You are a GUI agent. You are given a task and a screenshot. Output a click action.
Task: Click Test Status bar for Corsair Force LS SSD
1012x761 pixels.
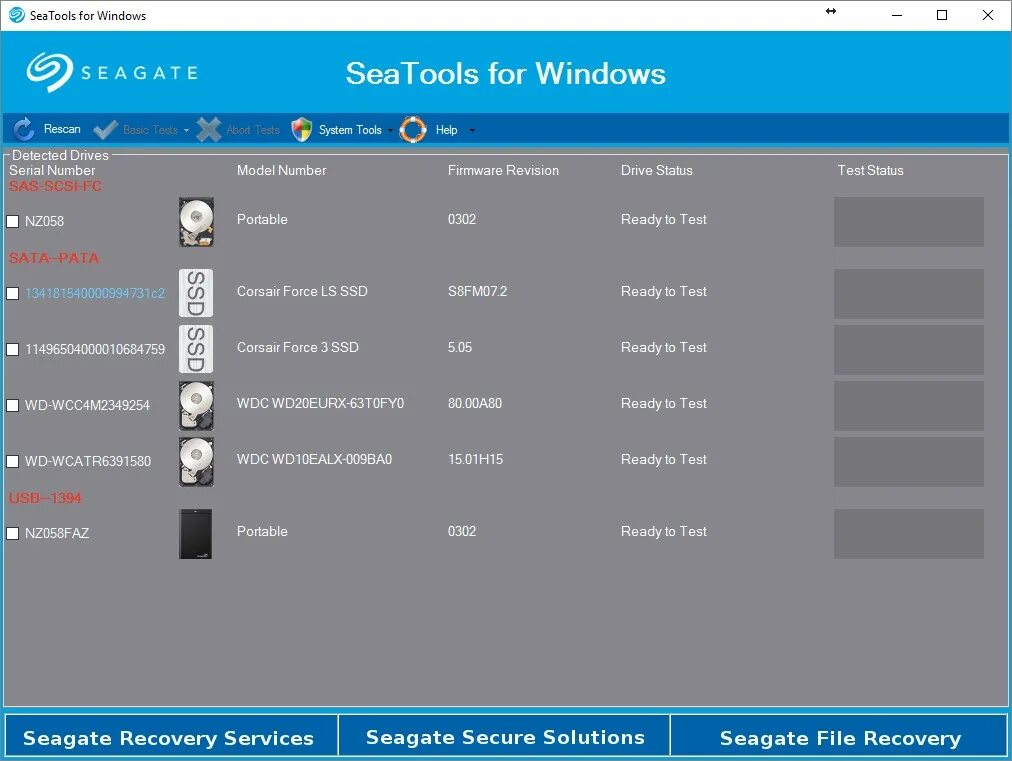(x=909, y=294)
